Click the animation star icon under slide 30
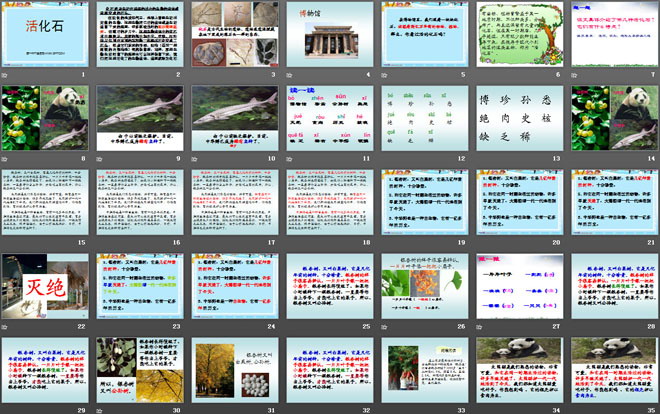 [x=99, y=411]
